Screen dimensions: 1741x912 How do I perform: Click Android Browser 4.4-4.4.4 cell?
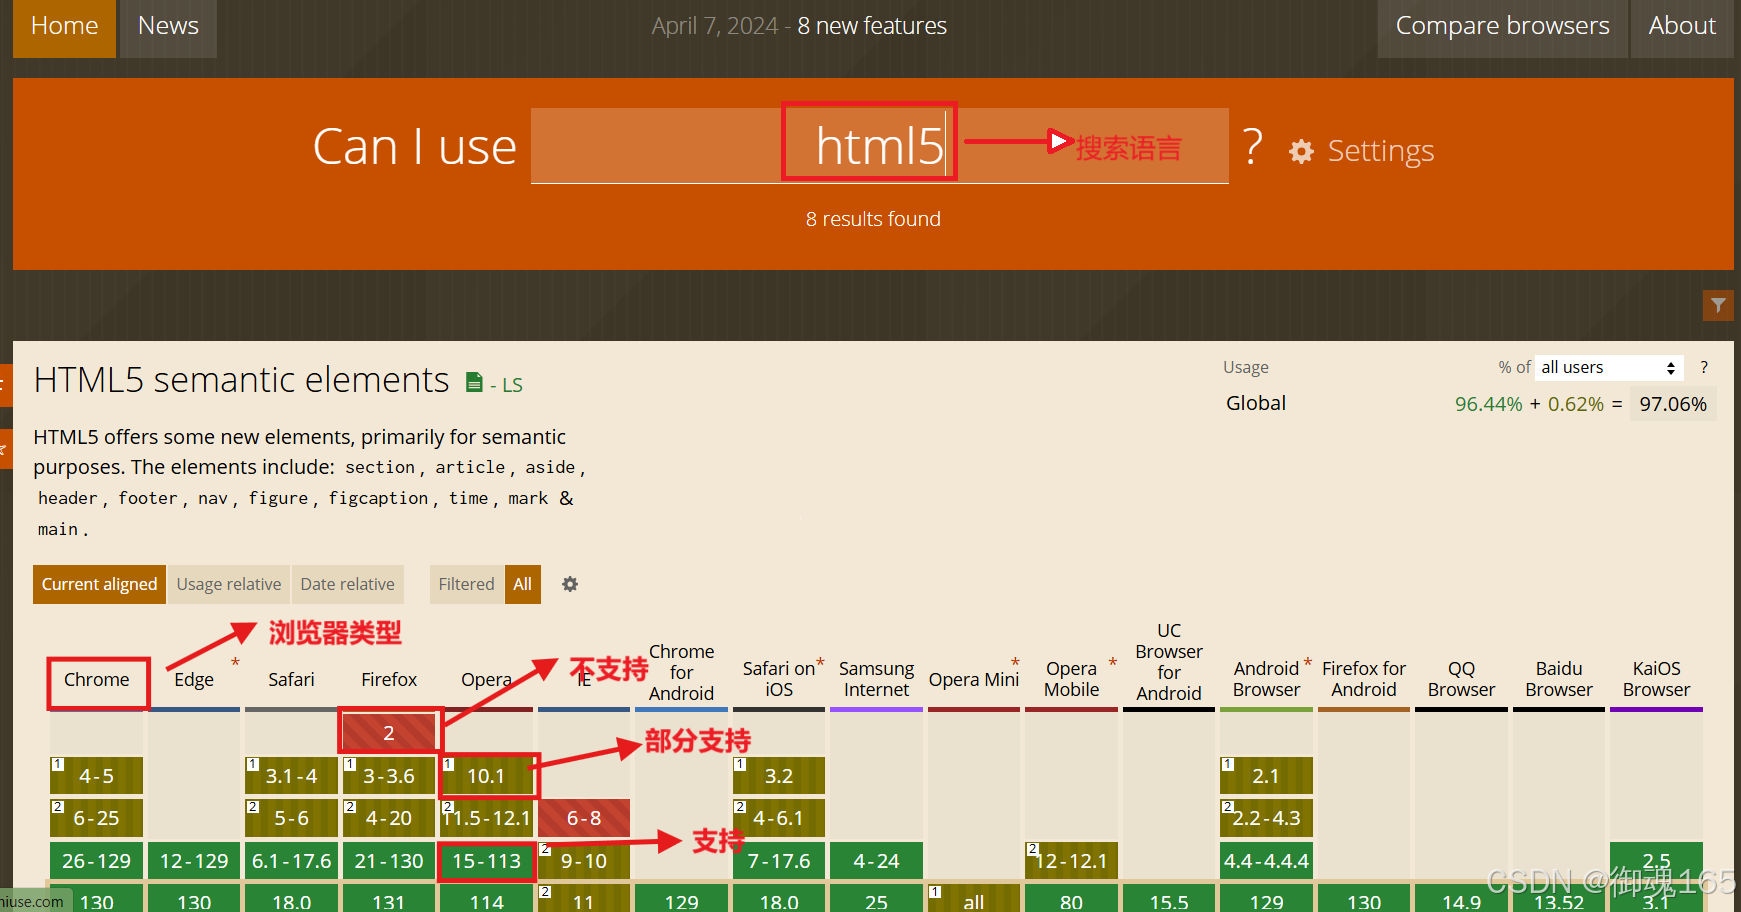(x=1266, y=861)
